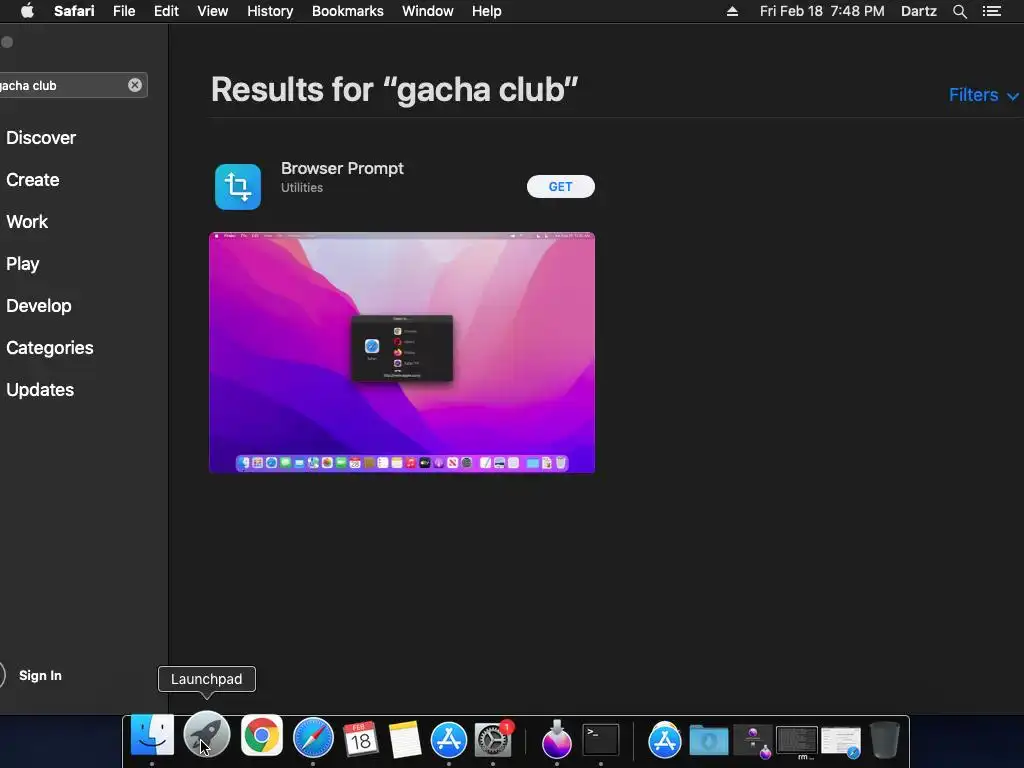Open the History menu
This screenshot has width=1024, height=768.
point(270,11)
